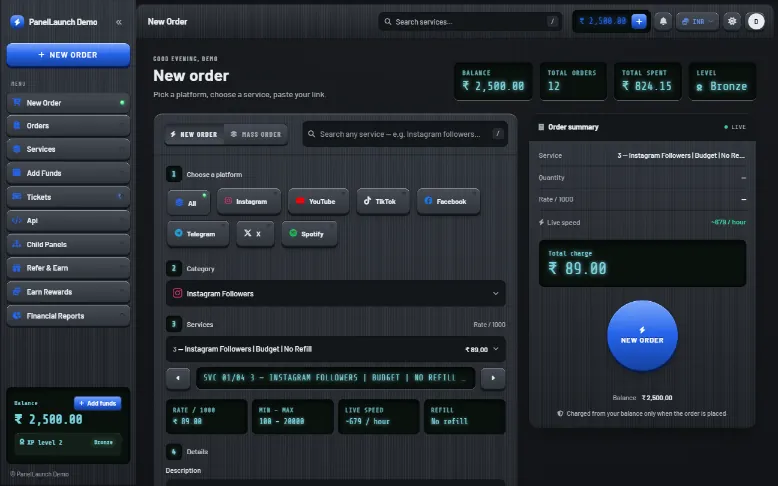
Task: Click Financial Reports icon in sidebar
Action: coord(17,315)
